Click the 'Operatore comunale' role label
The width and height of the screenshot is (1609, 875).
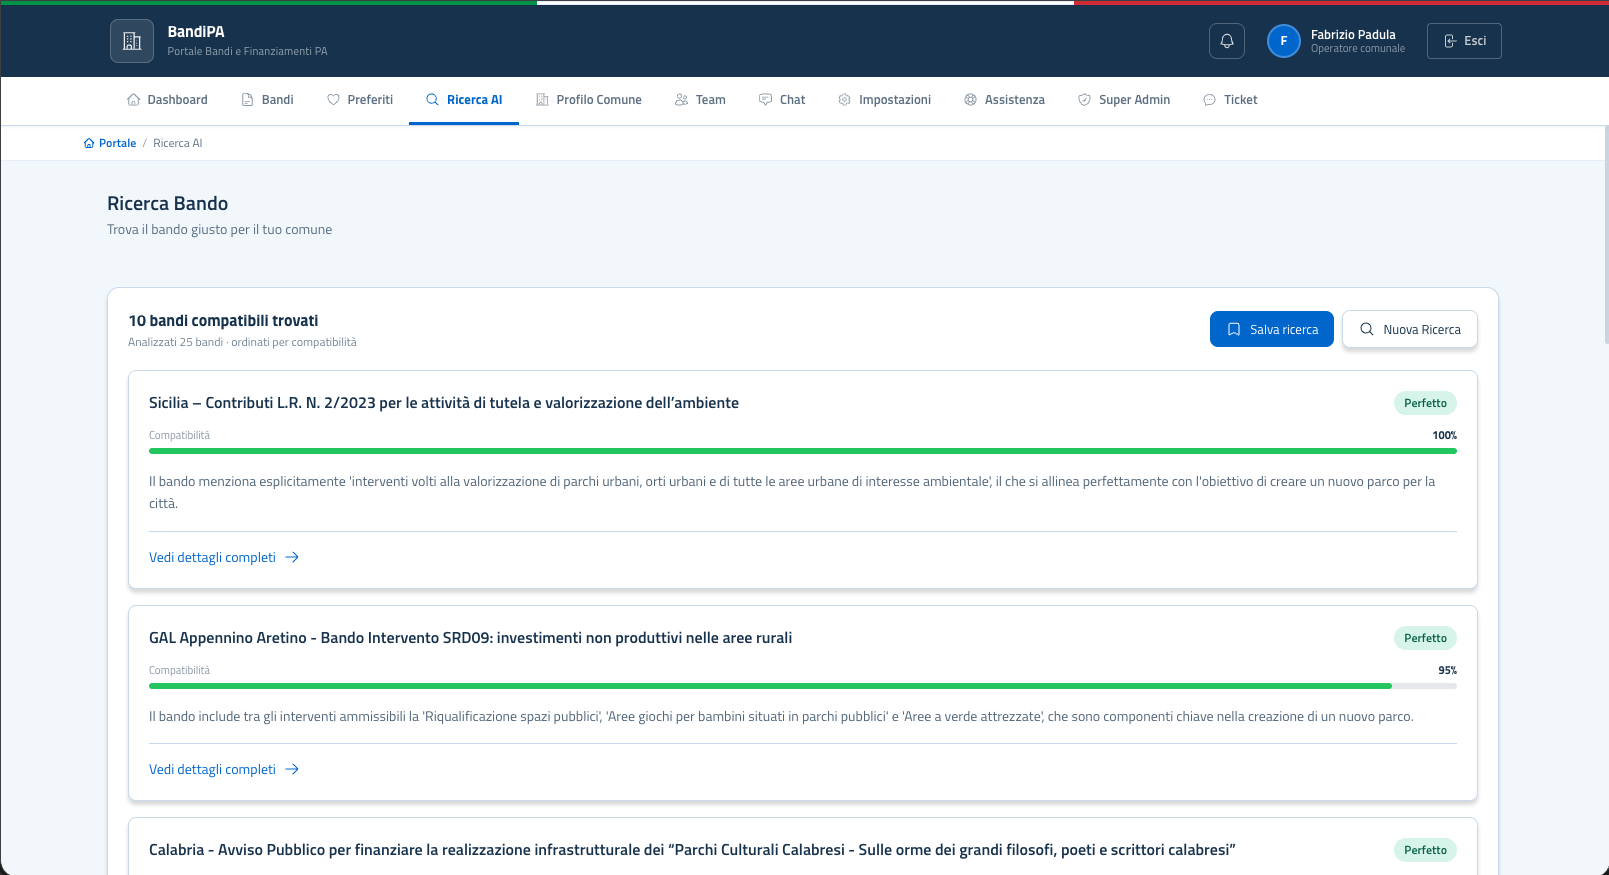click(x=1358, y=49)
